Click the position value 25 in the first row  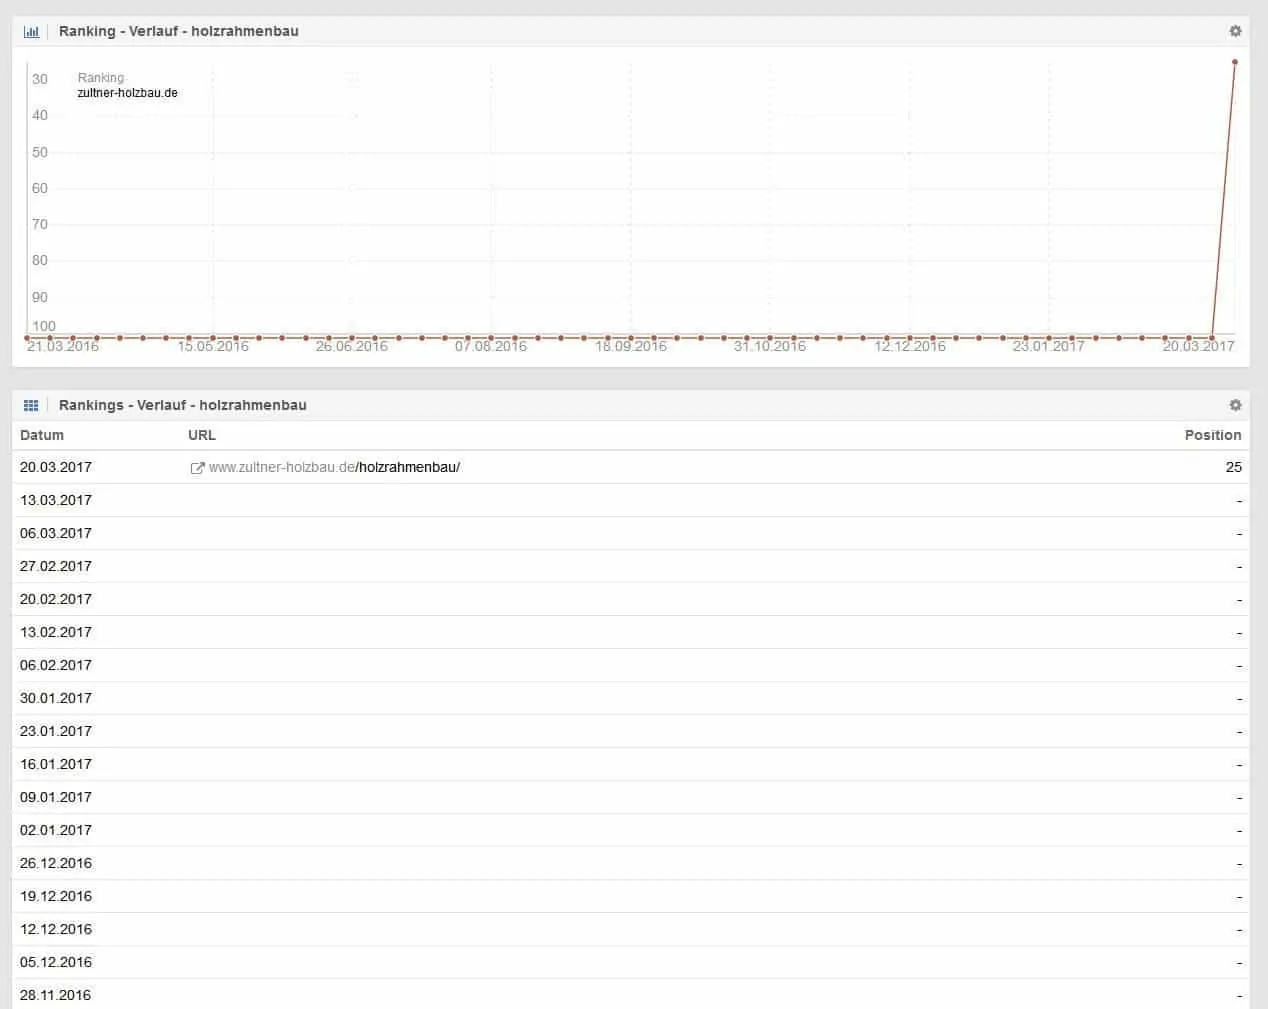click(x=1233, y=467)
